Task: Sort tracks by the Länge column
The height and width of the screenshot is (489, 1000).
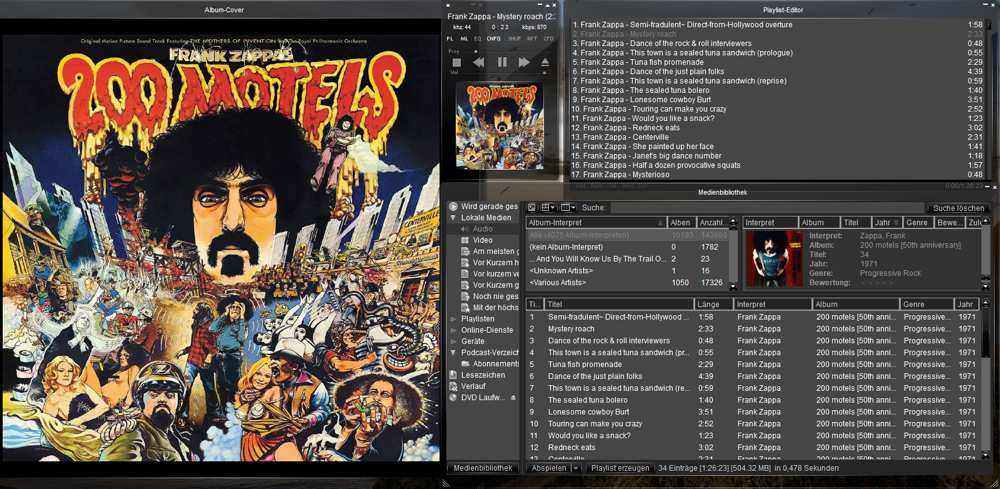Action: point(710,304)
